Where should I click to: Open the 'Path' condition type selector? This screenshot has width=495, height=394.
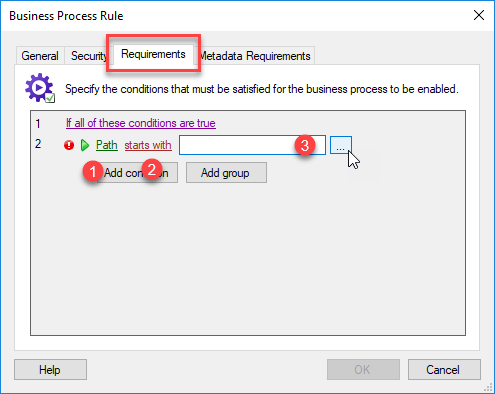[107, 145]
